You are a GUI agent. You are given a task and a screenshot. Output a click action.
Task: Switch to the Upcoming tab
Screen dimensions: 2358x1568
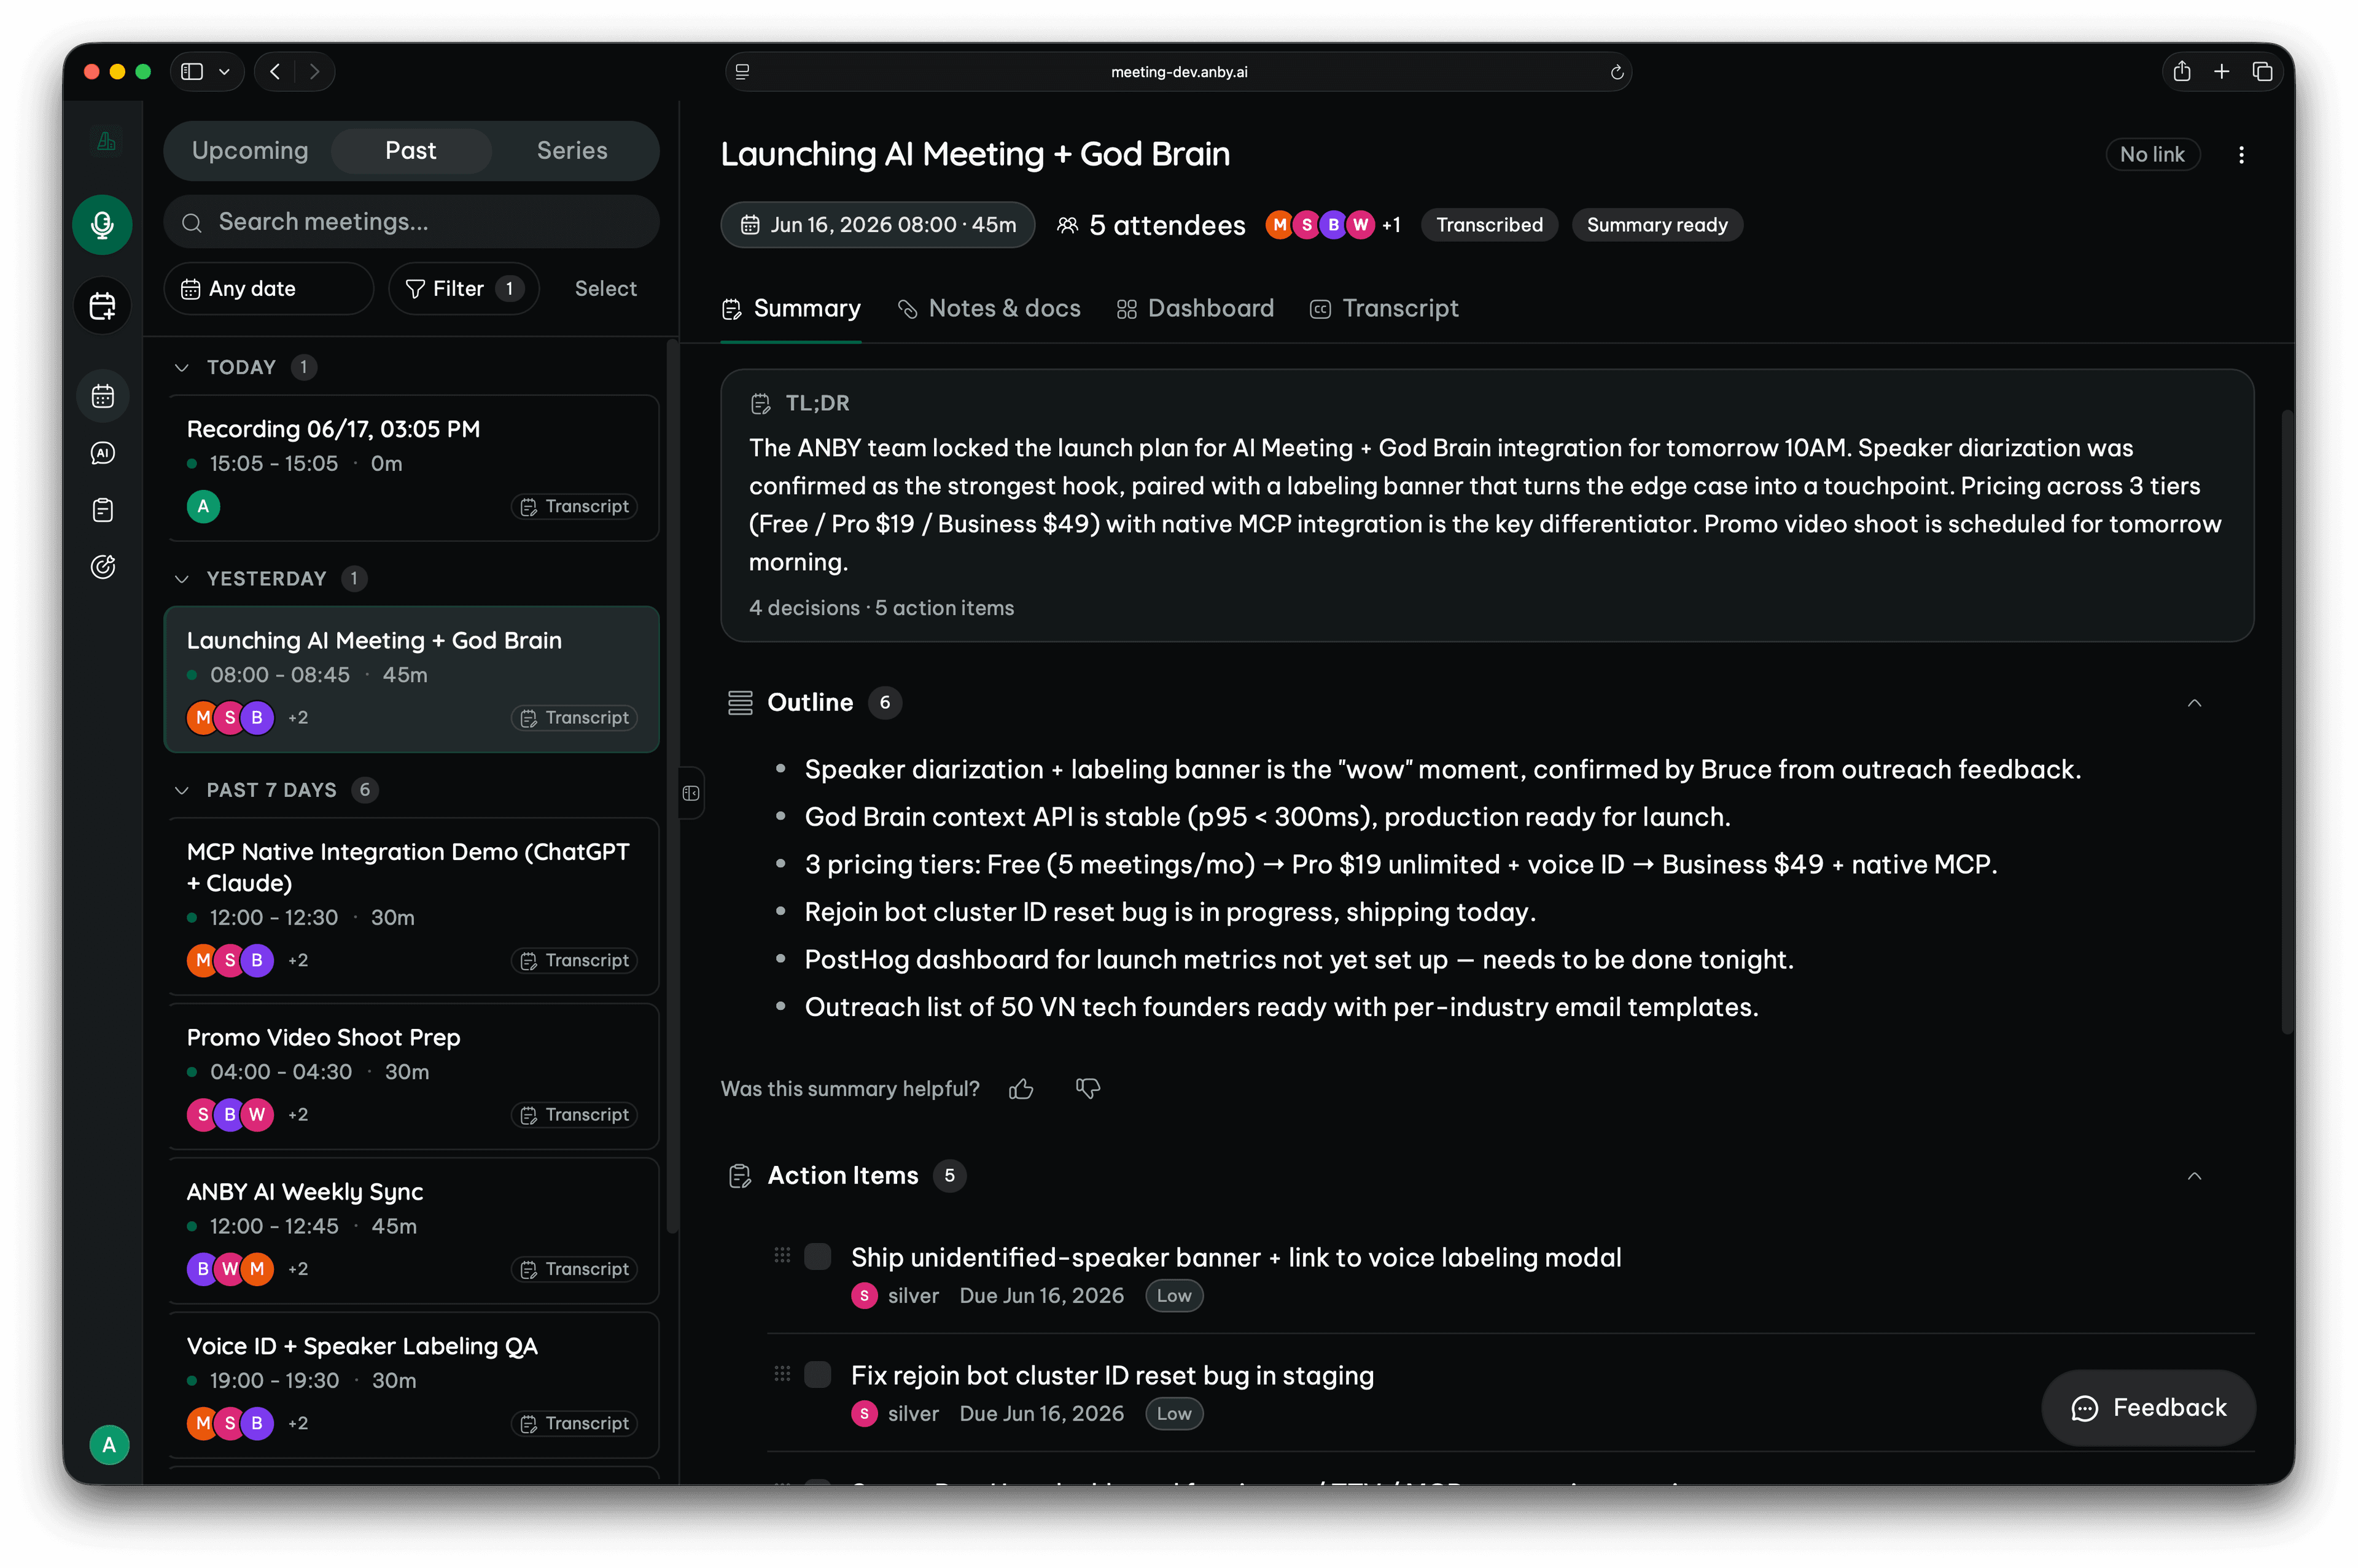point(250,151)
